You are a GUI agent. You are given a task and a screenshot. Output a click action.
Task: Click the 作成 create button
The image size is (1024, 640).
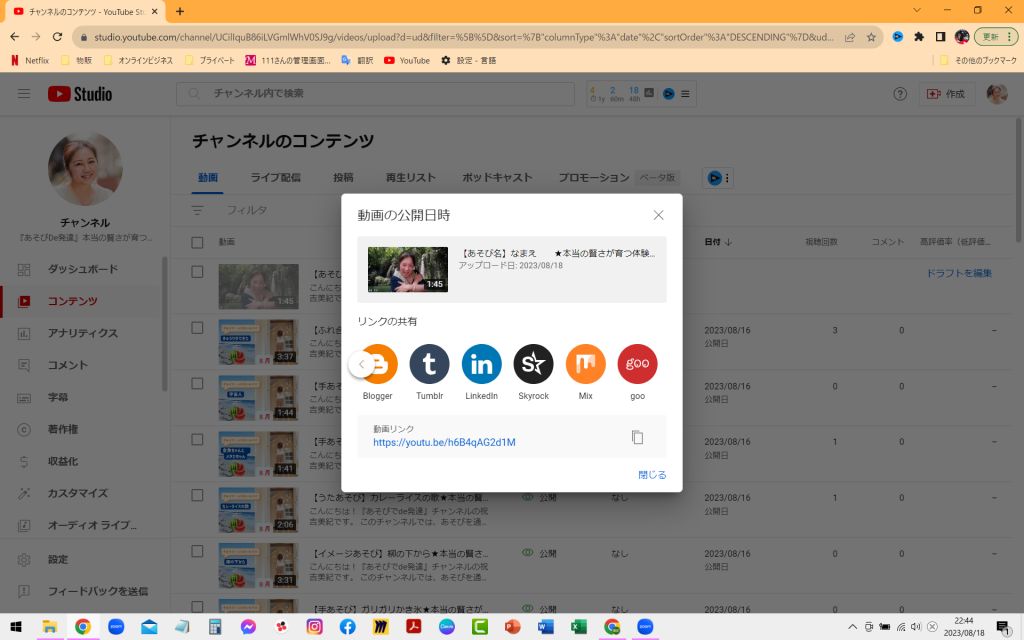pyautogui.click(x=946, y=94)
